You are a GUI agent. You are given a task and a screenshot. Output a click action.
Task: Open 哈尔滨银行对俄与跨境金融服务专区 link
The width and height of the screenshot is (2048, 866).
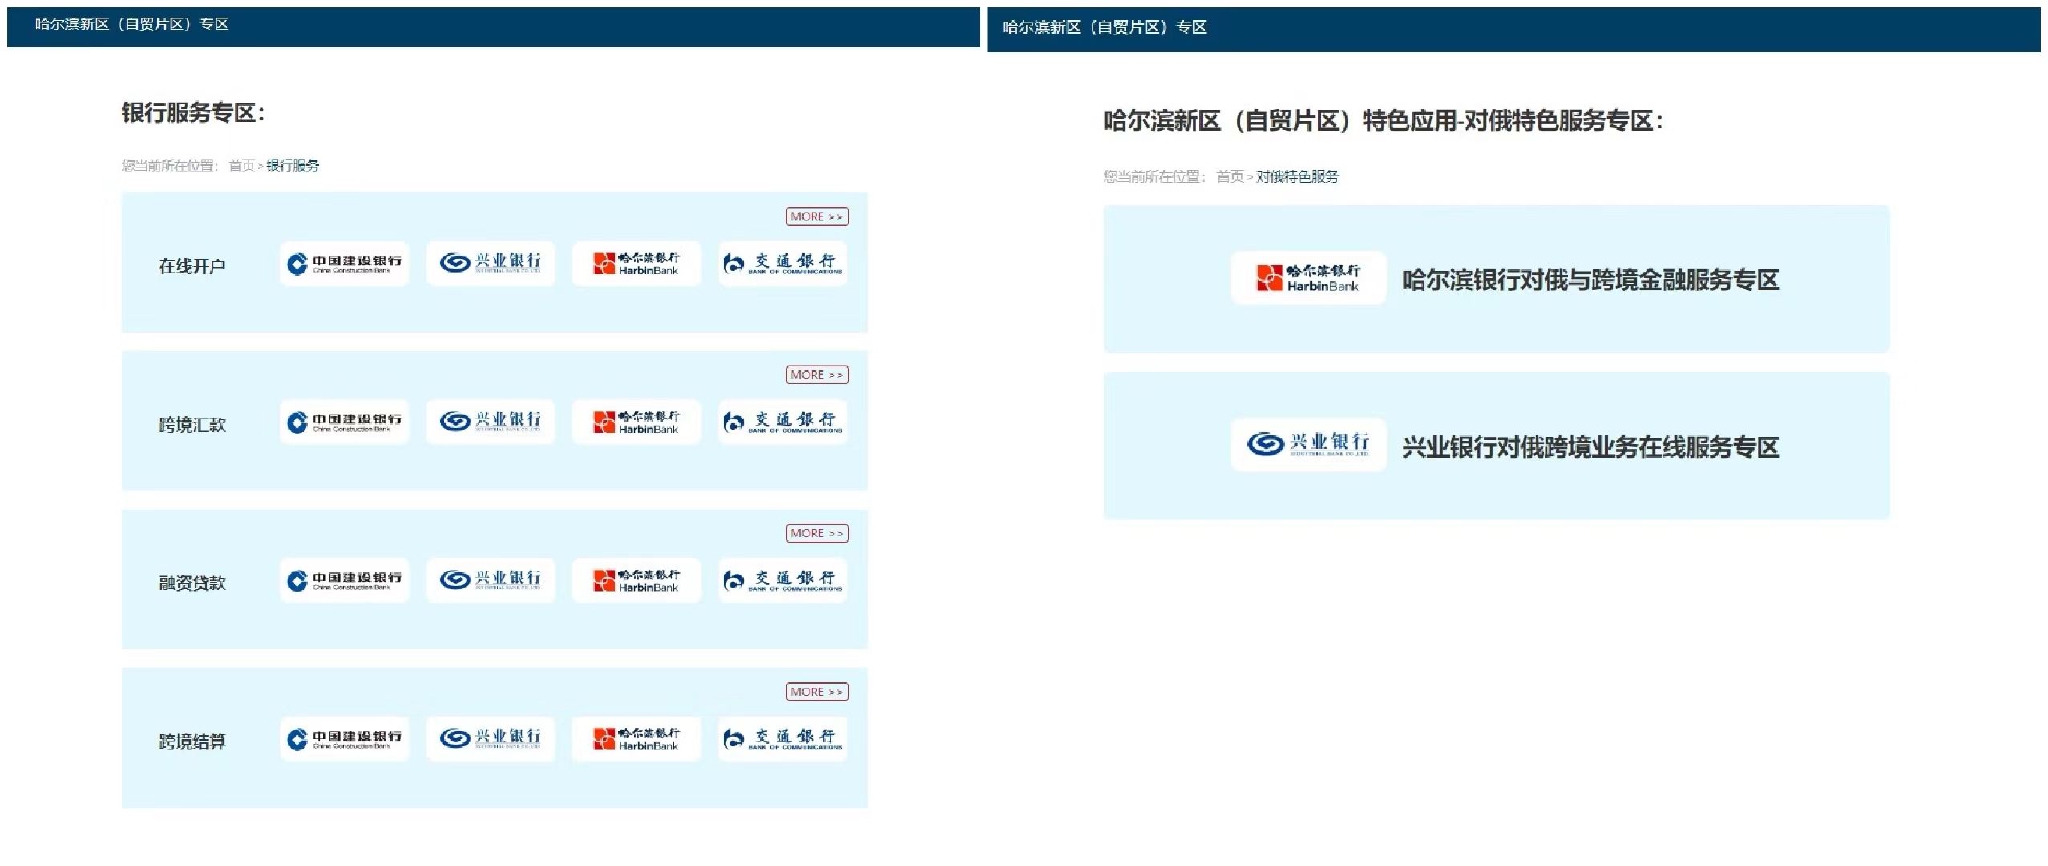(1591, 280)
